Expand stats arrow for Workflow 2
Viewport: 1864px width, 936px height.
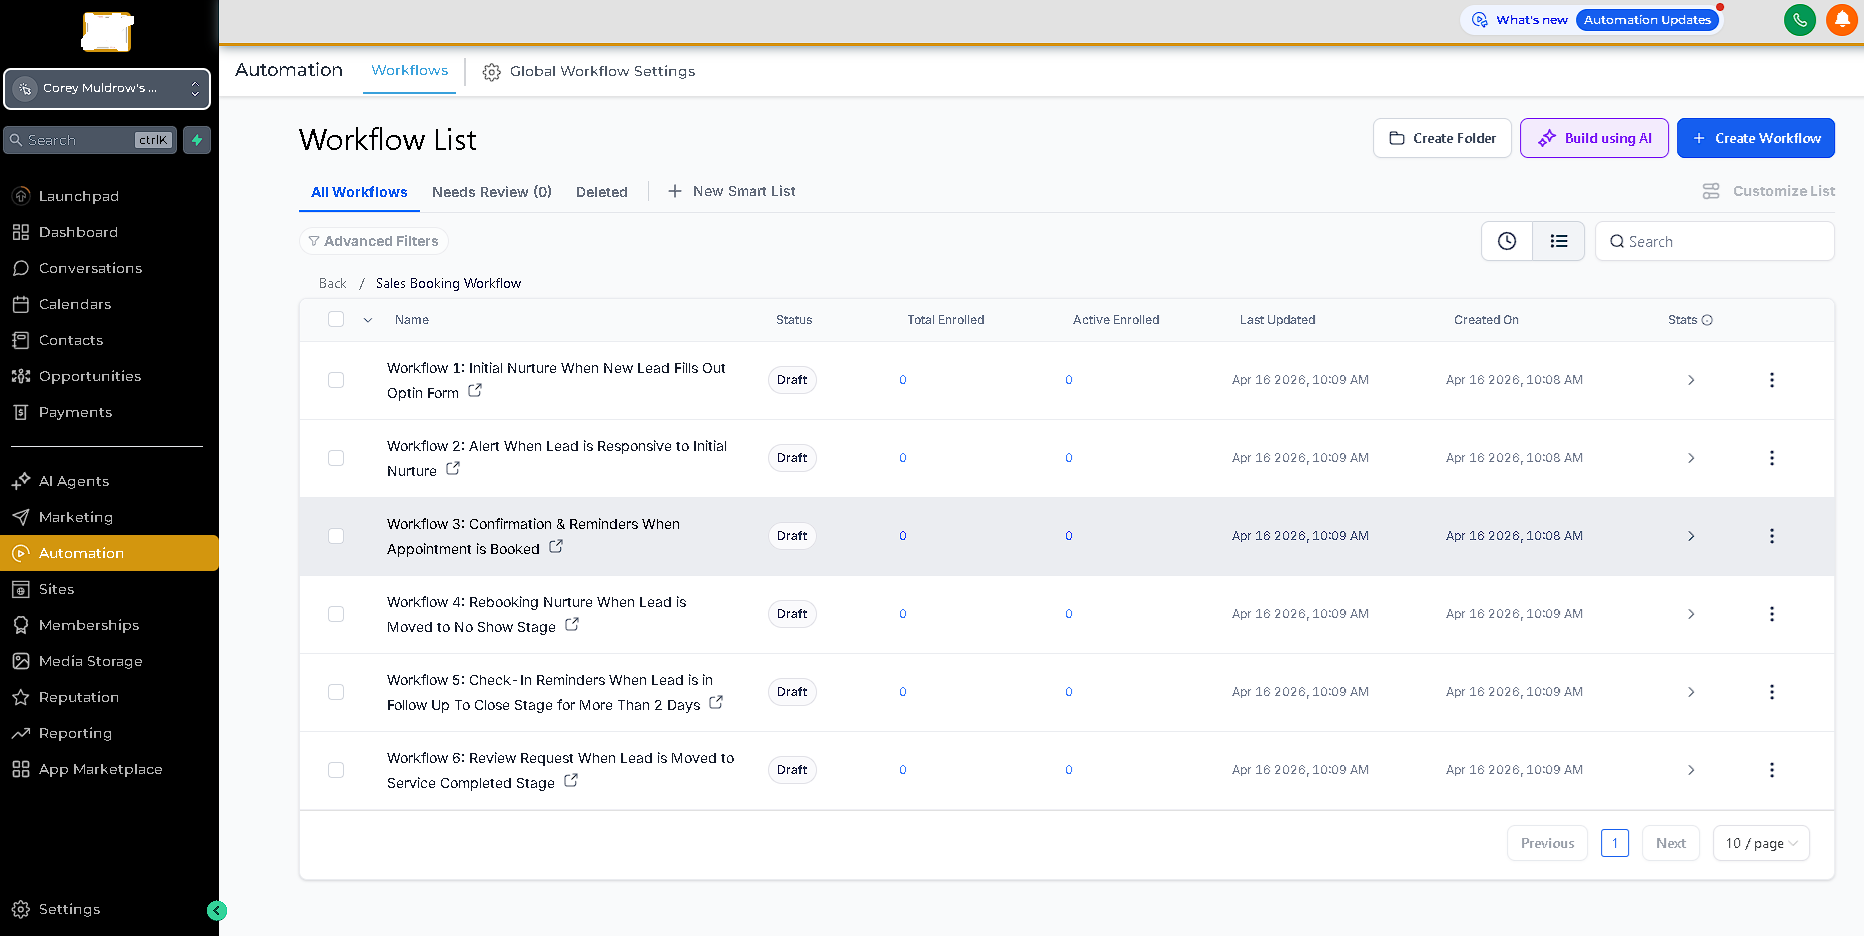point(1691,458)
